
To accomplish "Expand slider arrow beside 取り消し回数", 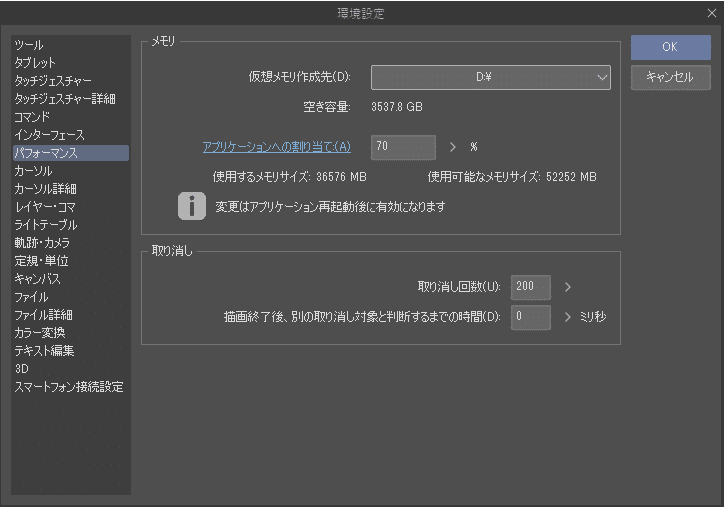I will click(568, 287).
